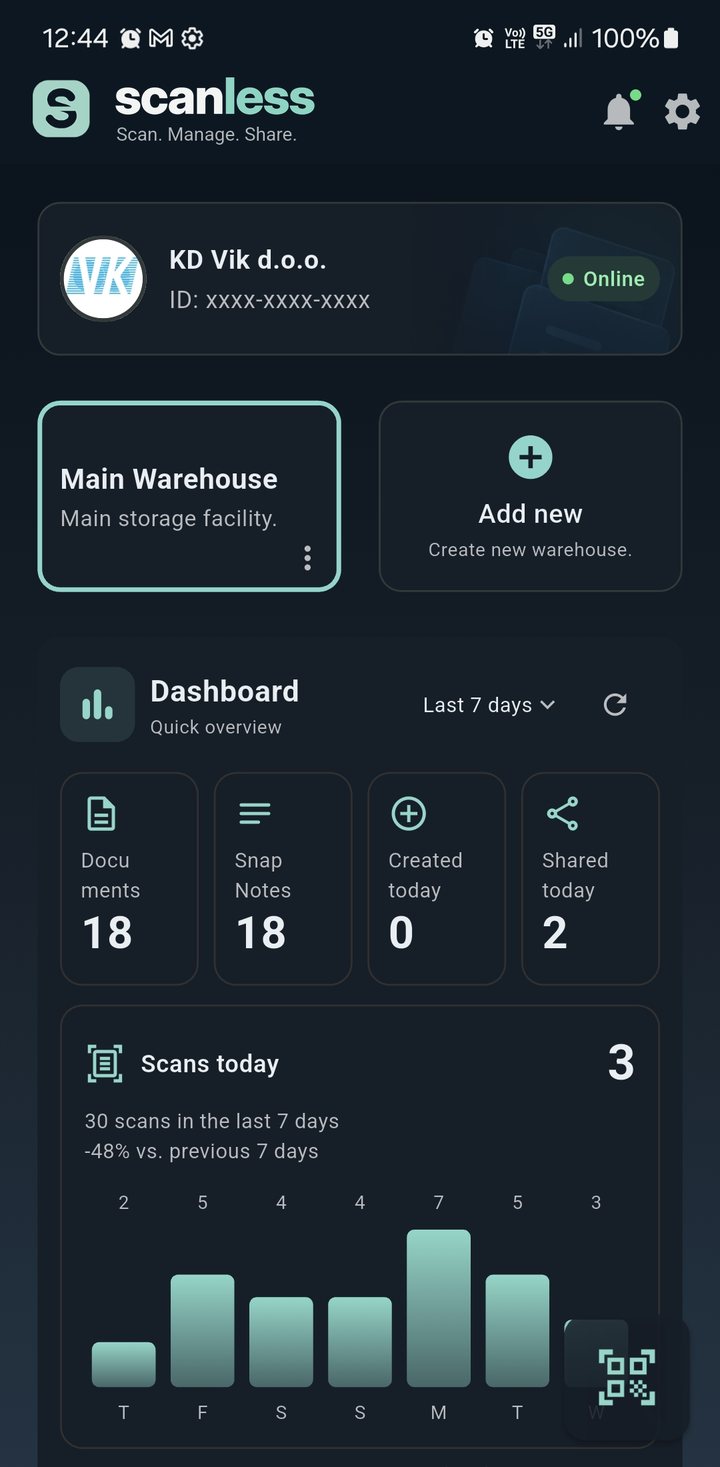Open the notifications bell
Image resolution: width=720 pixels, height=1467 pixels.
tap(619, 111)
